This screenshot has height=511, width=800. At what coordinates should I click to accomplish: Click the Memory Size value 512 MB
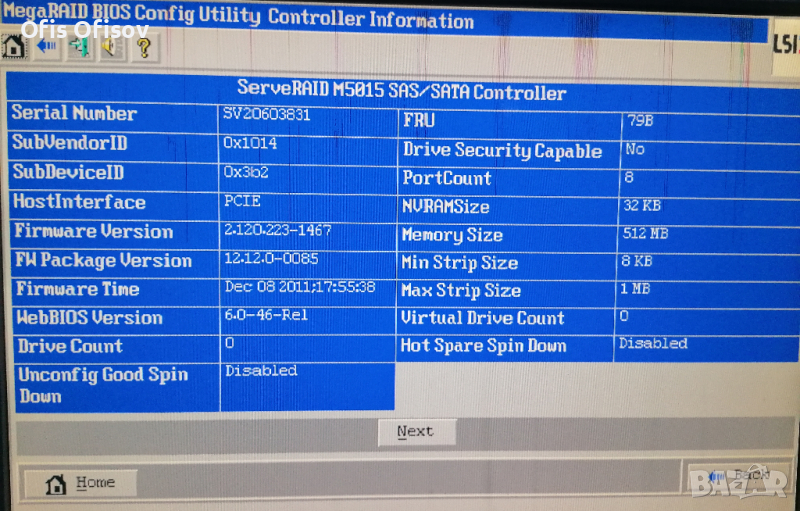click(x=644, y=234)
